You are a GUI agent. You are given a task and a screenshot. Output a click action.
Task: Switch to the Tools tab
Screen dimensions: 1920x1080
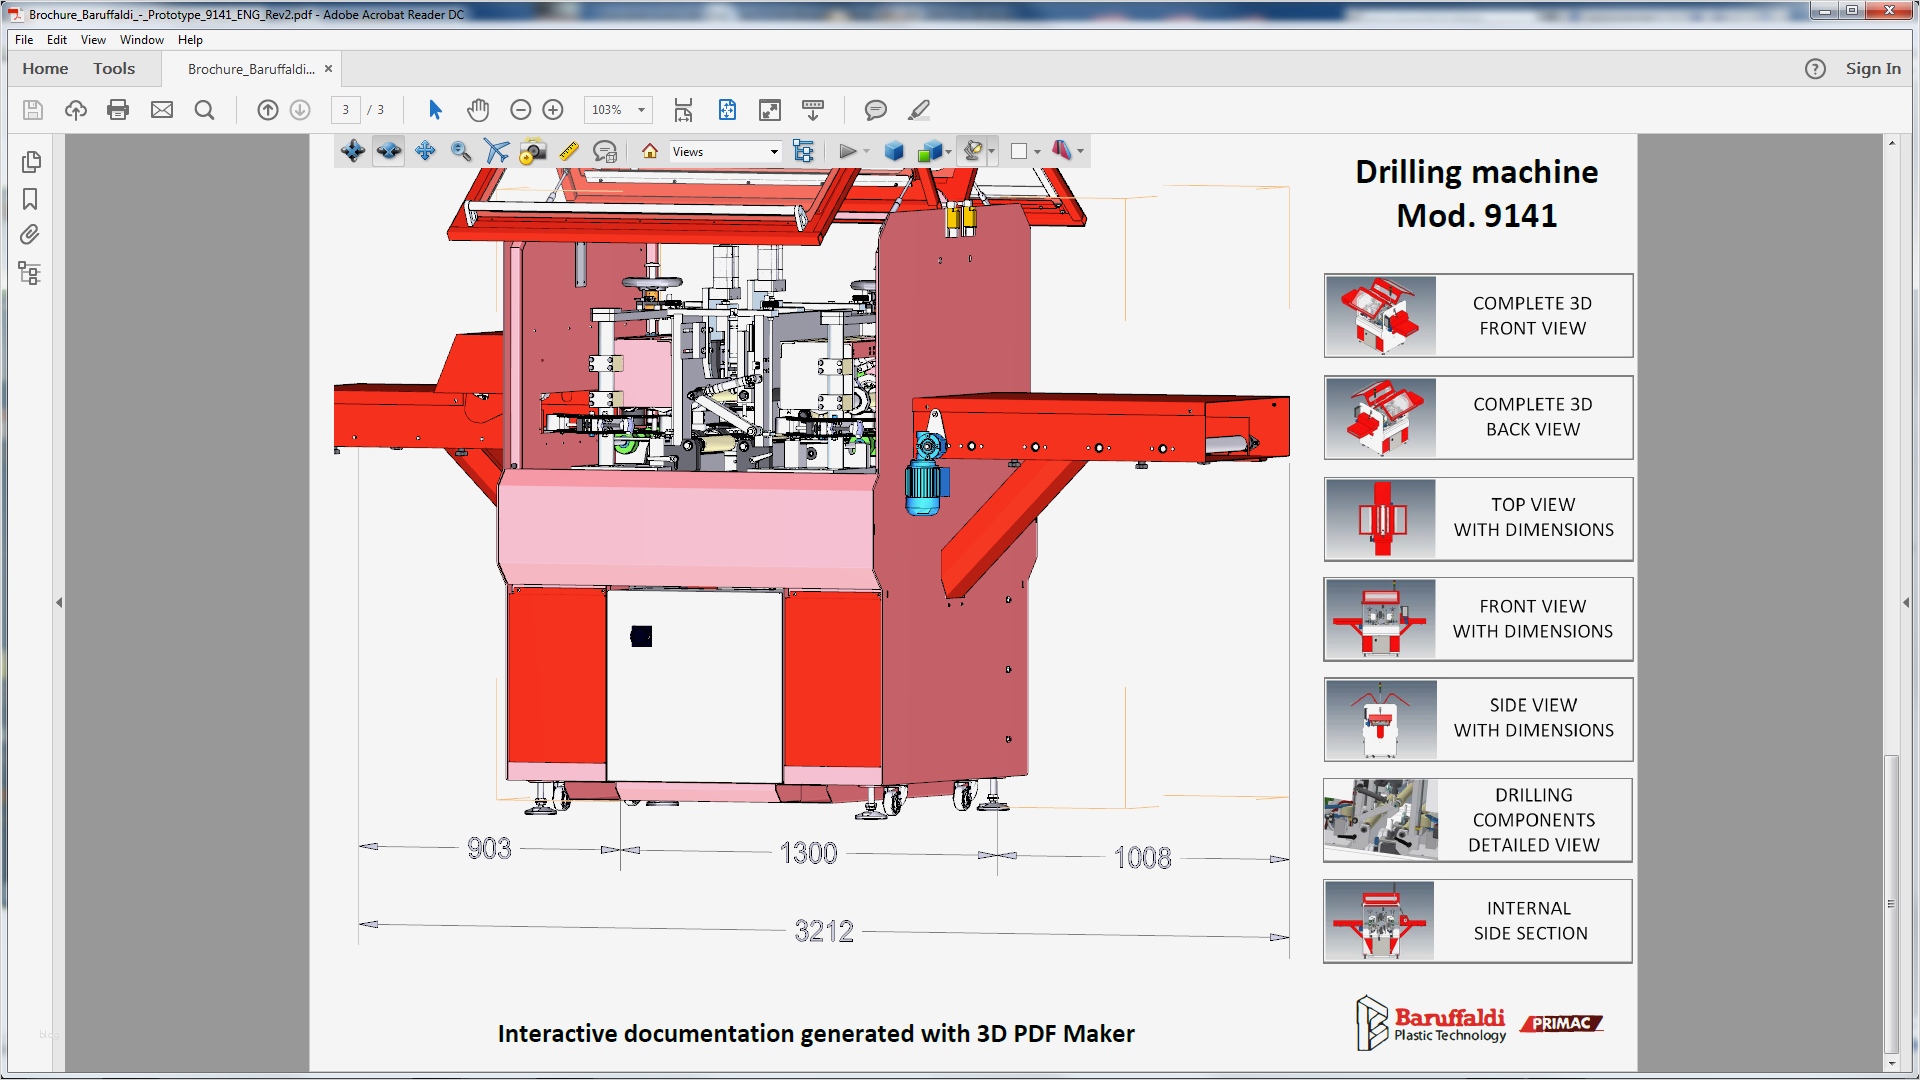click(x=114, y=69)
